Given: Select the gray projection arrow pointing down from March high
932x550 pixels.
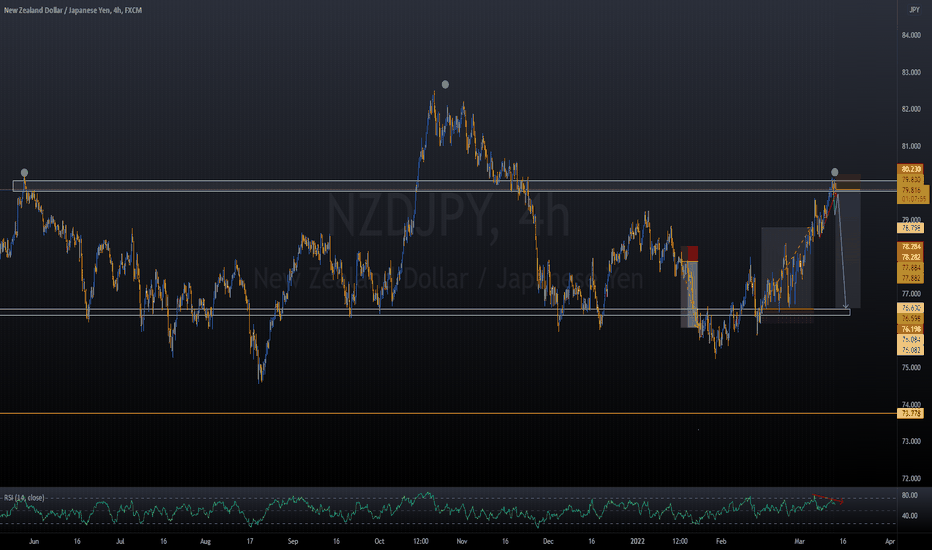Looking at the screenshot, I should [x=841, y=250].
